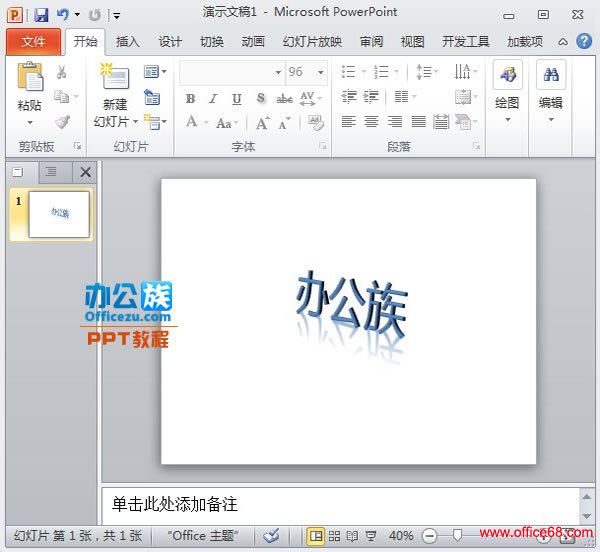This screenshot has height=552, width=600.
Task: Open the Clipboard pane launcher
Action: [77, 146]
